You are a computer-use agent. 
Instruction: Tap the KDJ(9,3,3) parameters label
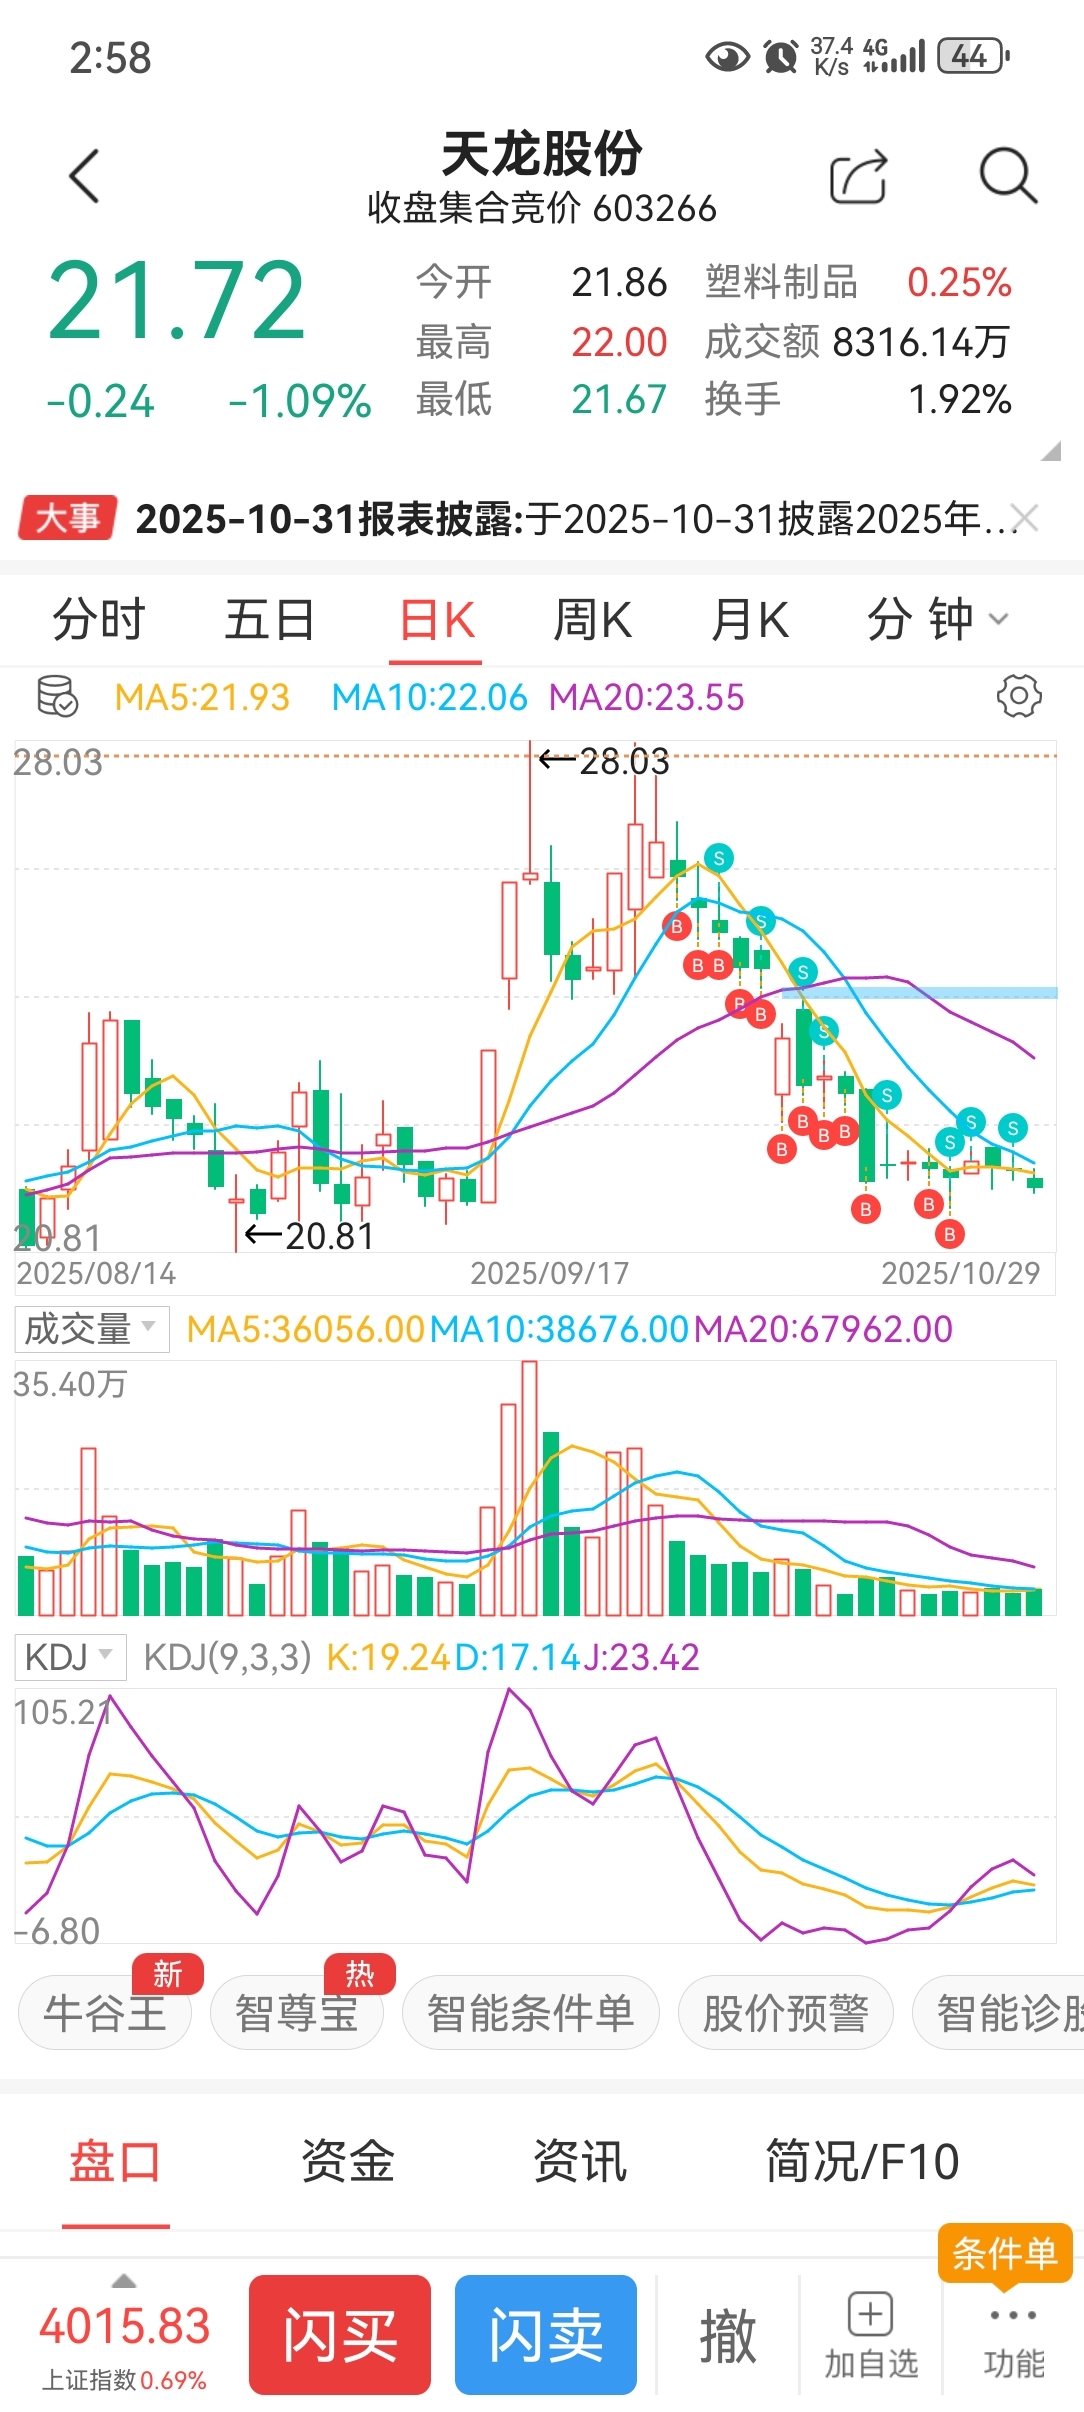pos(228,1657)
